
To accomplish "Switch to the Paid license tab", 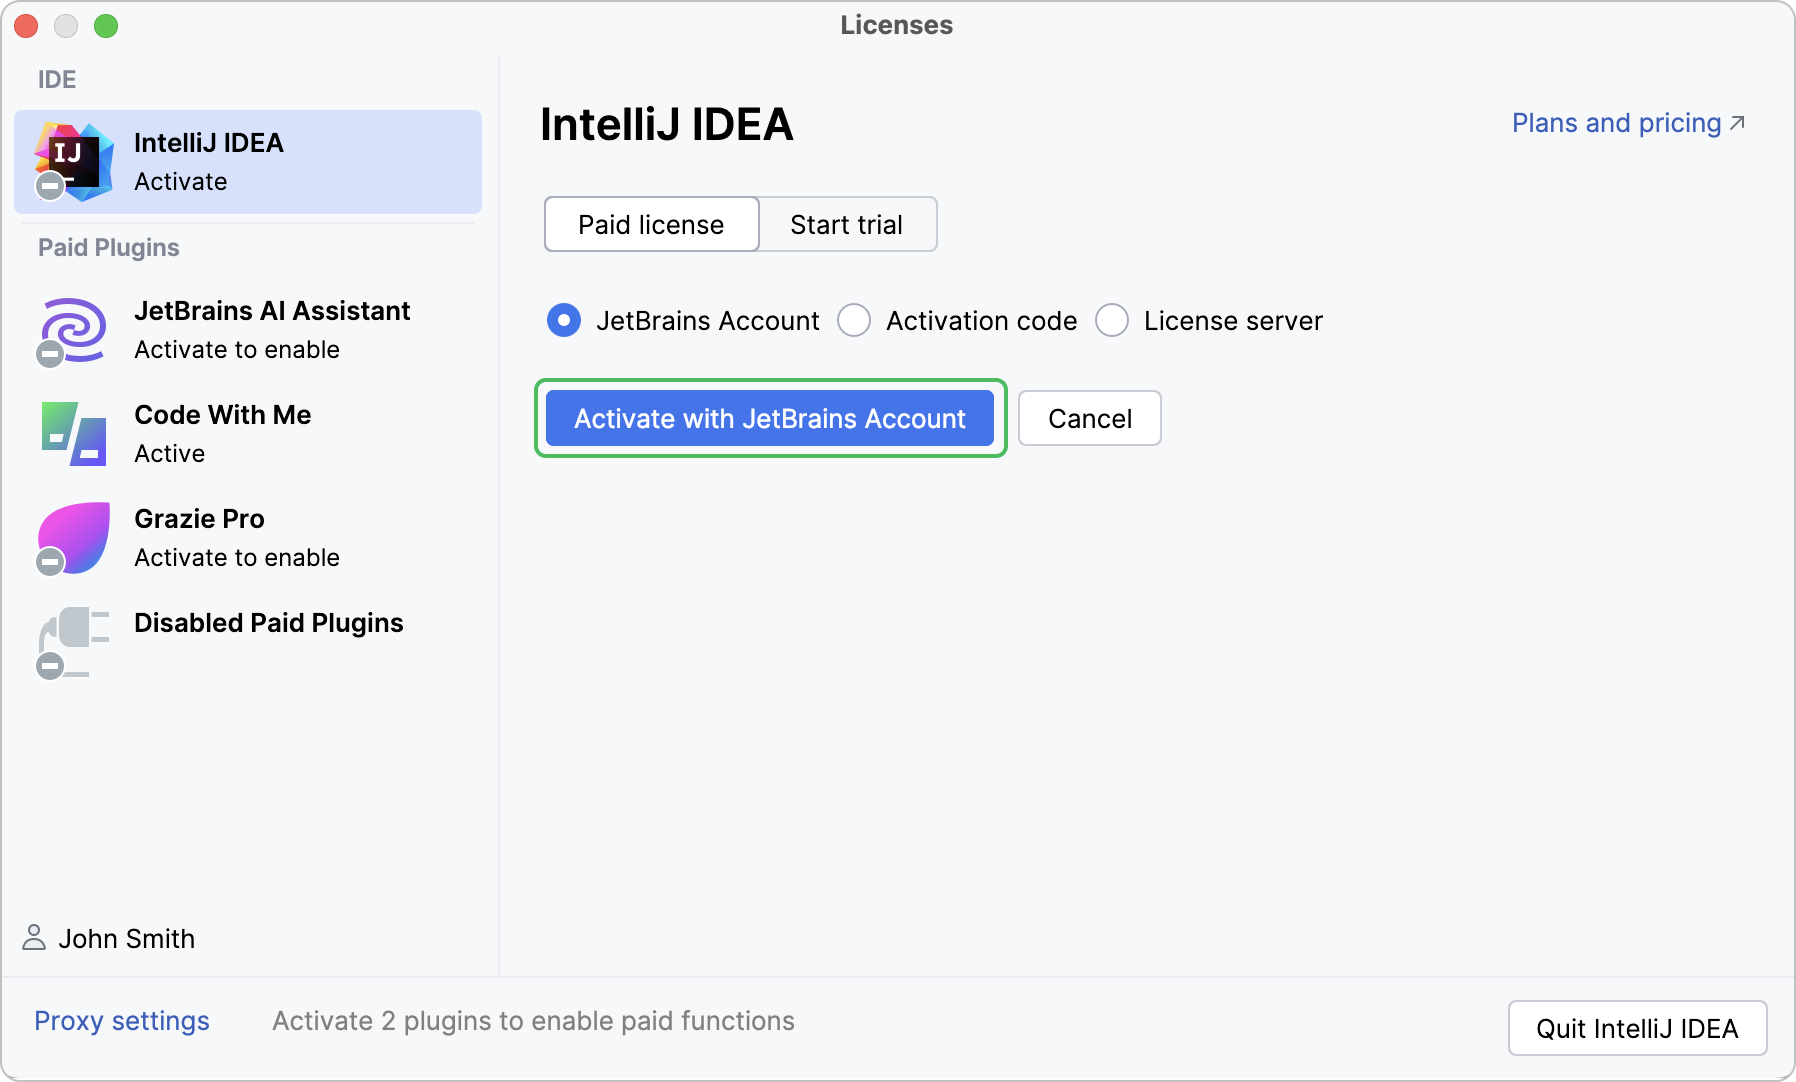I will [651, 225].
